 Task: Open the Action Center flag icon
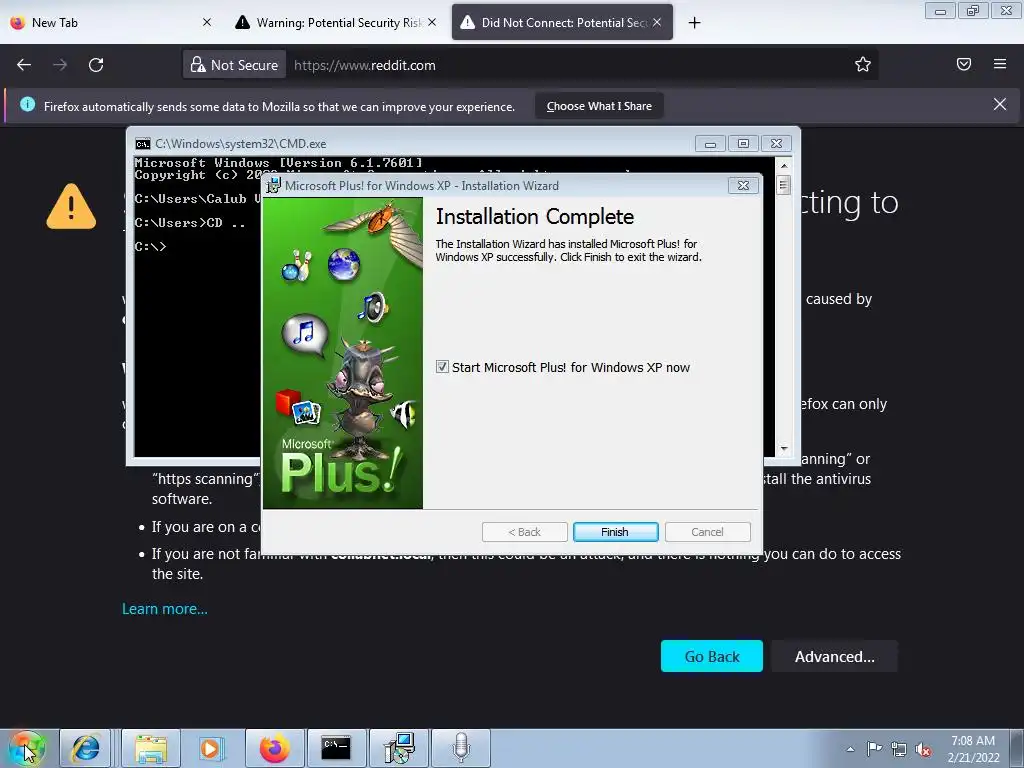(874, 749)
